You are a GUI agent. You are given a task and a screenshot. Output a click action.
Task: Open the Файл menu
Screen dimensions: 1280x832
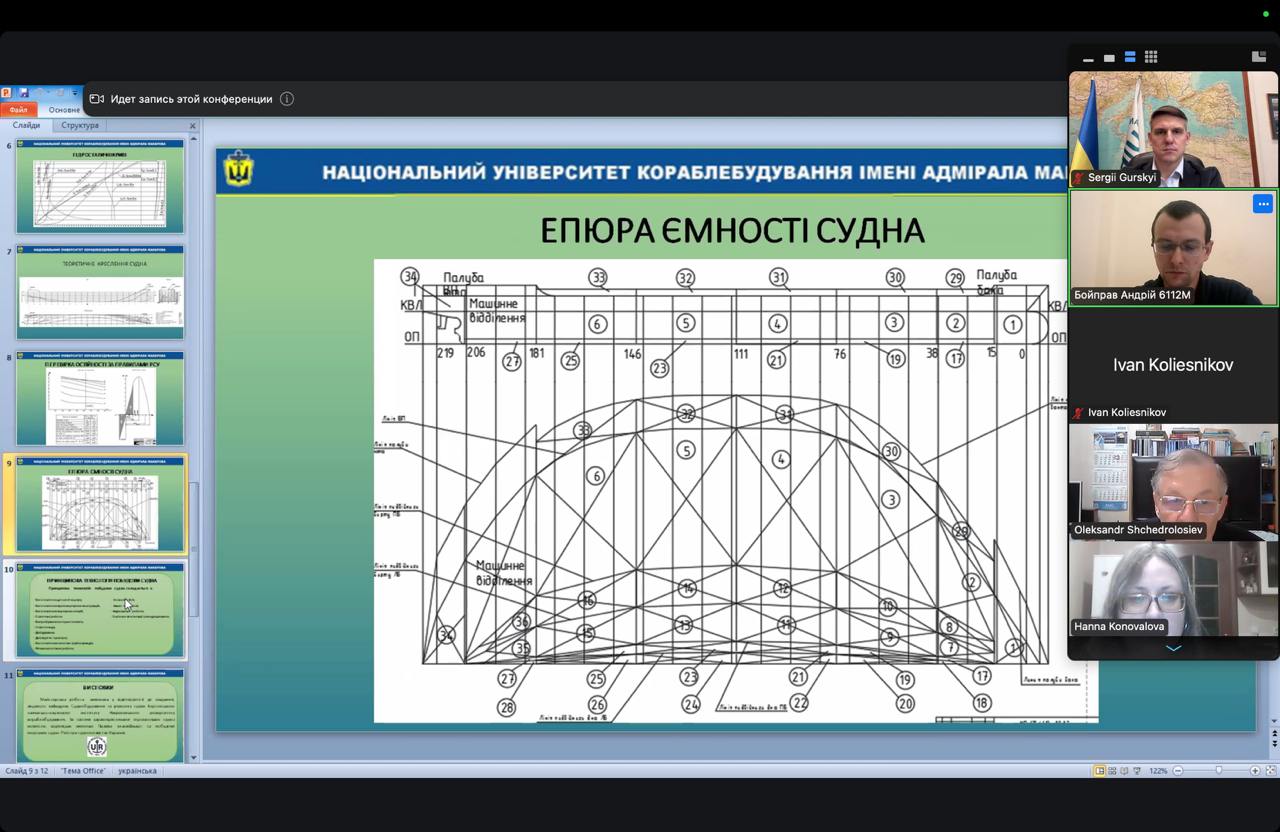18,110
